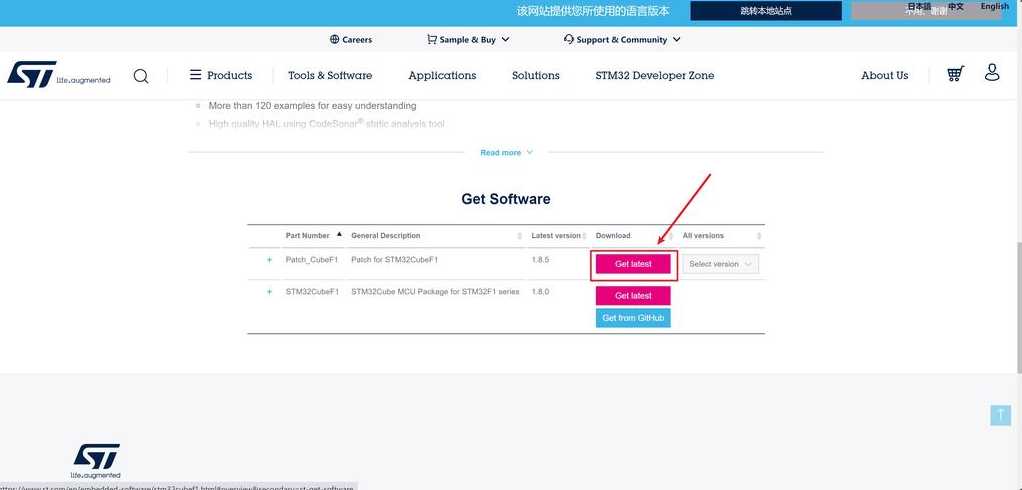Click the Patch_CubeF1 part number text
Image resolution: width=1022 pixels, height=490 pixels.
[x=312, y=259]
